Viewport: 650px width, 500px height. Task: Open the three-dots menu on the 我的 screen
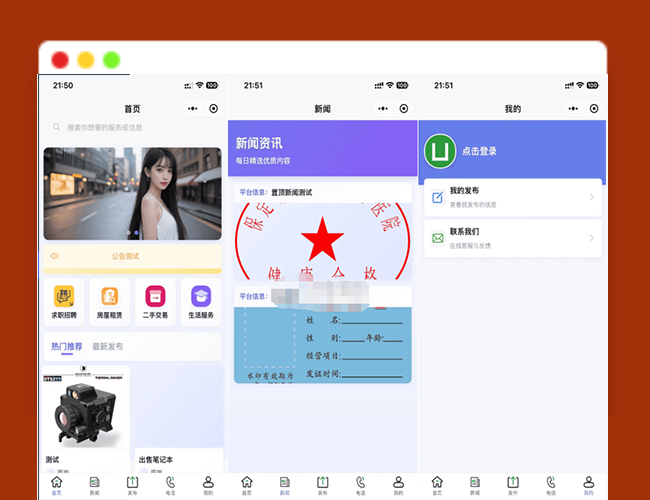pos(573,109)
